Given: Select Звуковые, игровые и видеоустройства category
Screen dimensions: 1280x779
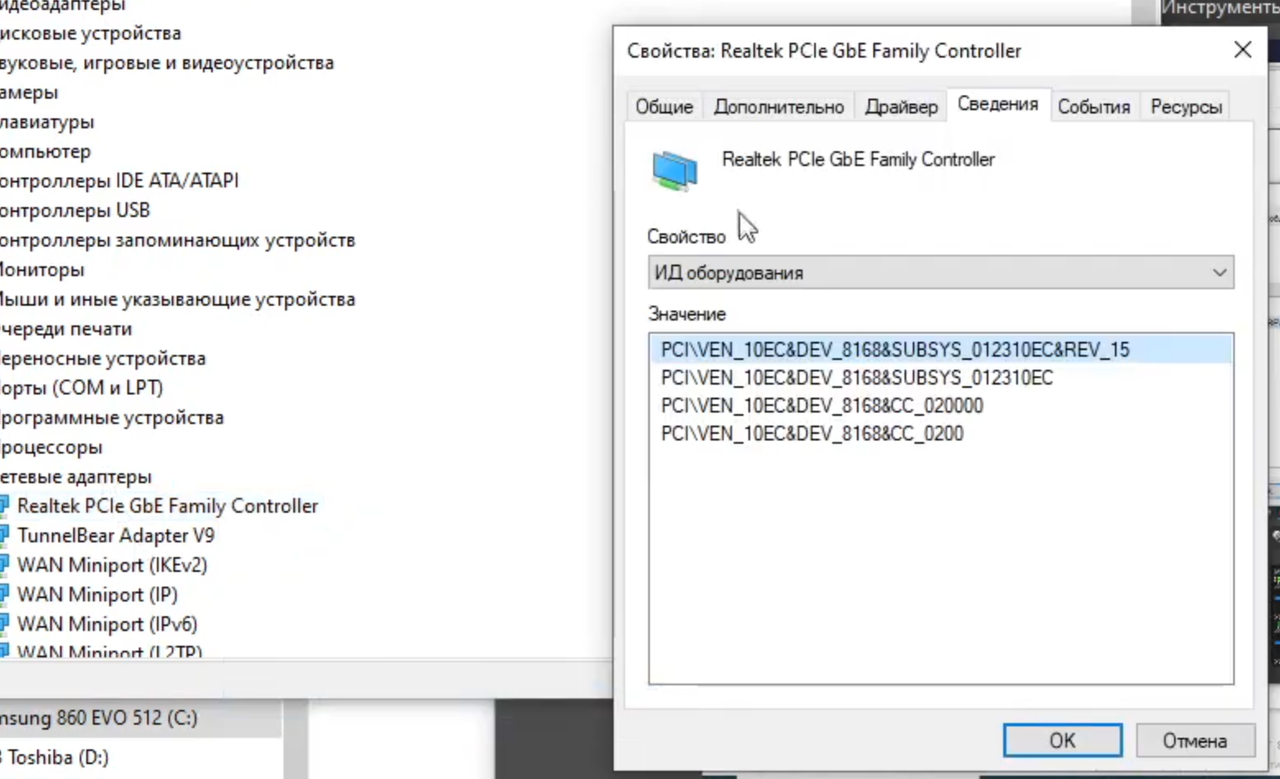Looking at the screenshot, I should coord(167,63).
